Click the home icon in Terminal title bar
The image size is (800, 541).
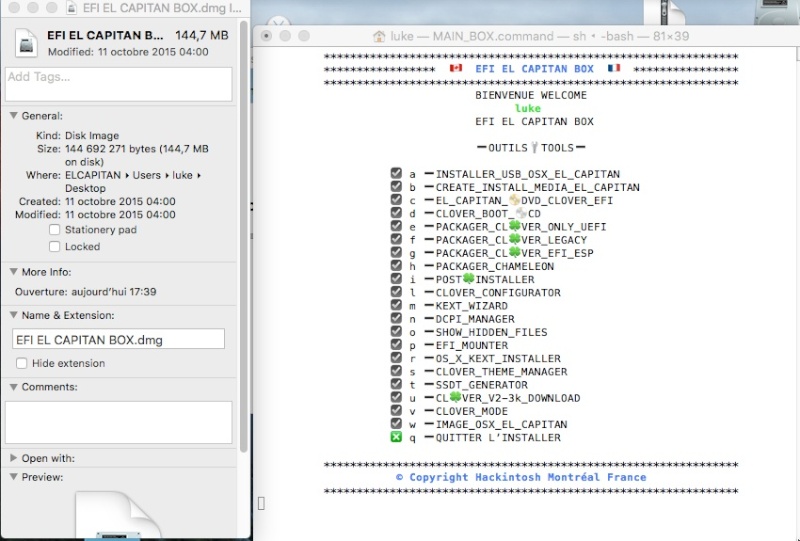coord(379,36)
